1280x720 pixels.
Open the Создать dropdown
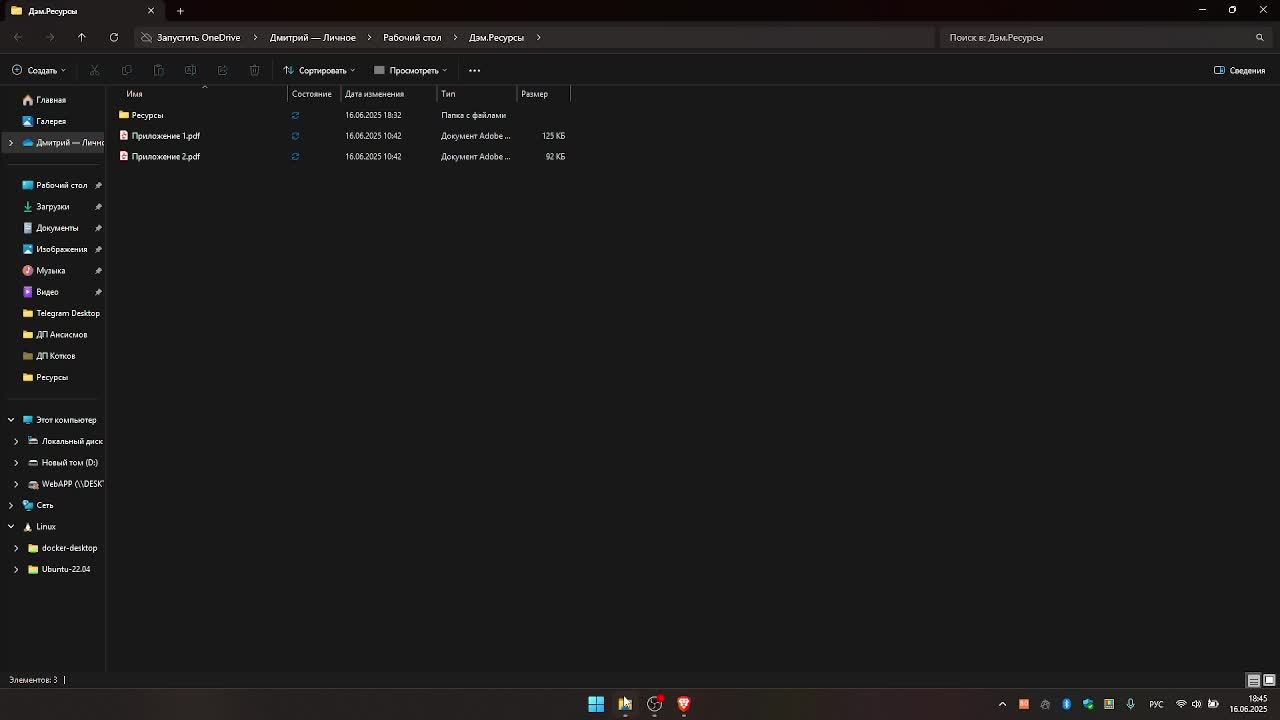(38, 70)
